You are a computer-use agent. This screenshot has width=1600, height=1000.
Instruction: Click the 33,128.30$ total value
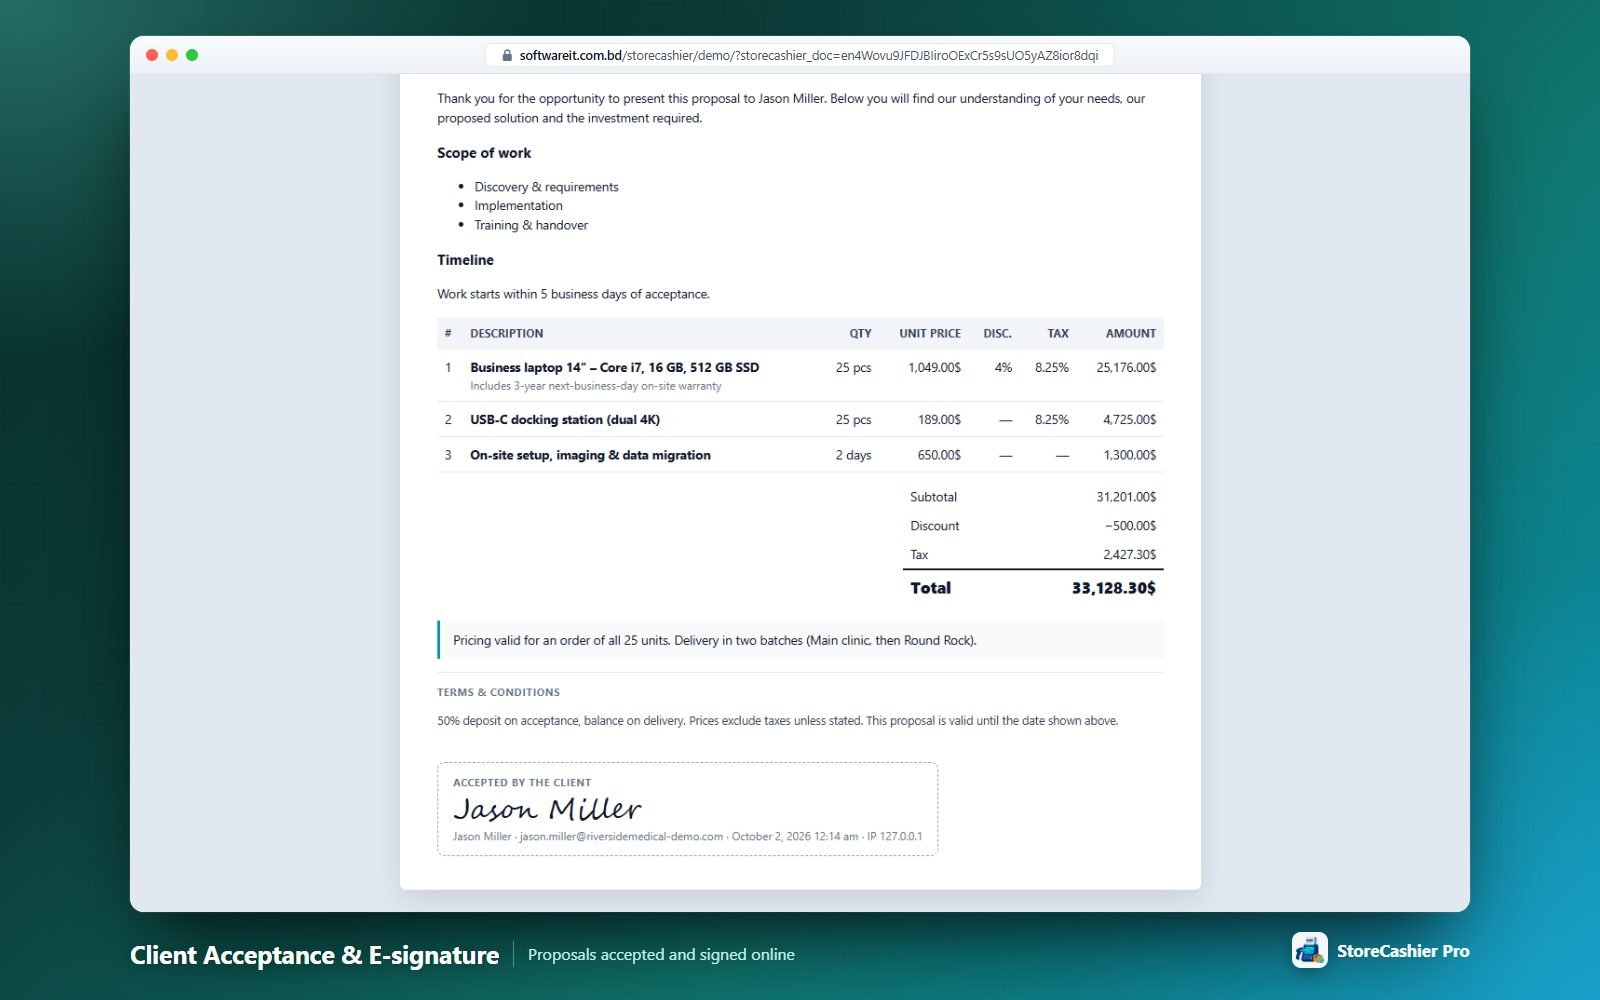click(1113, 588)
